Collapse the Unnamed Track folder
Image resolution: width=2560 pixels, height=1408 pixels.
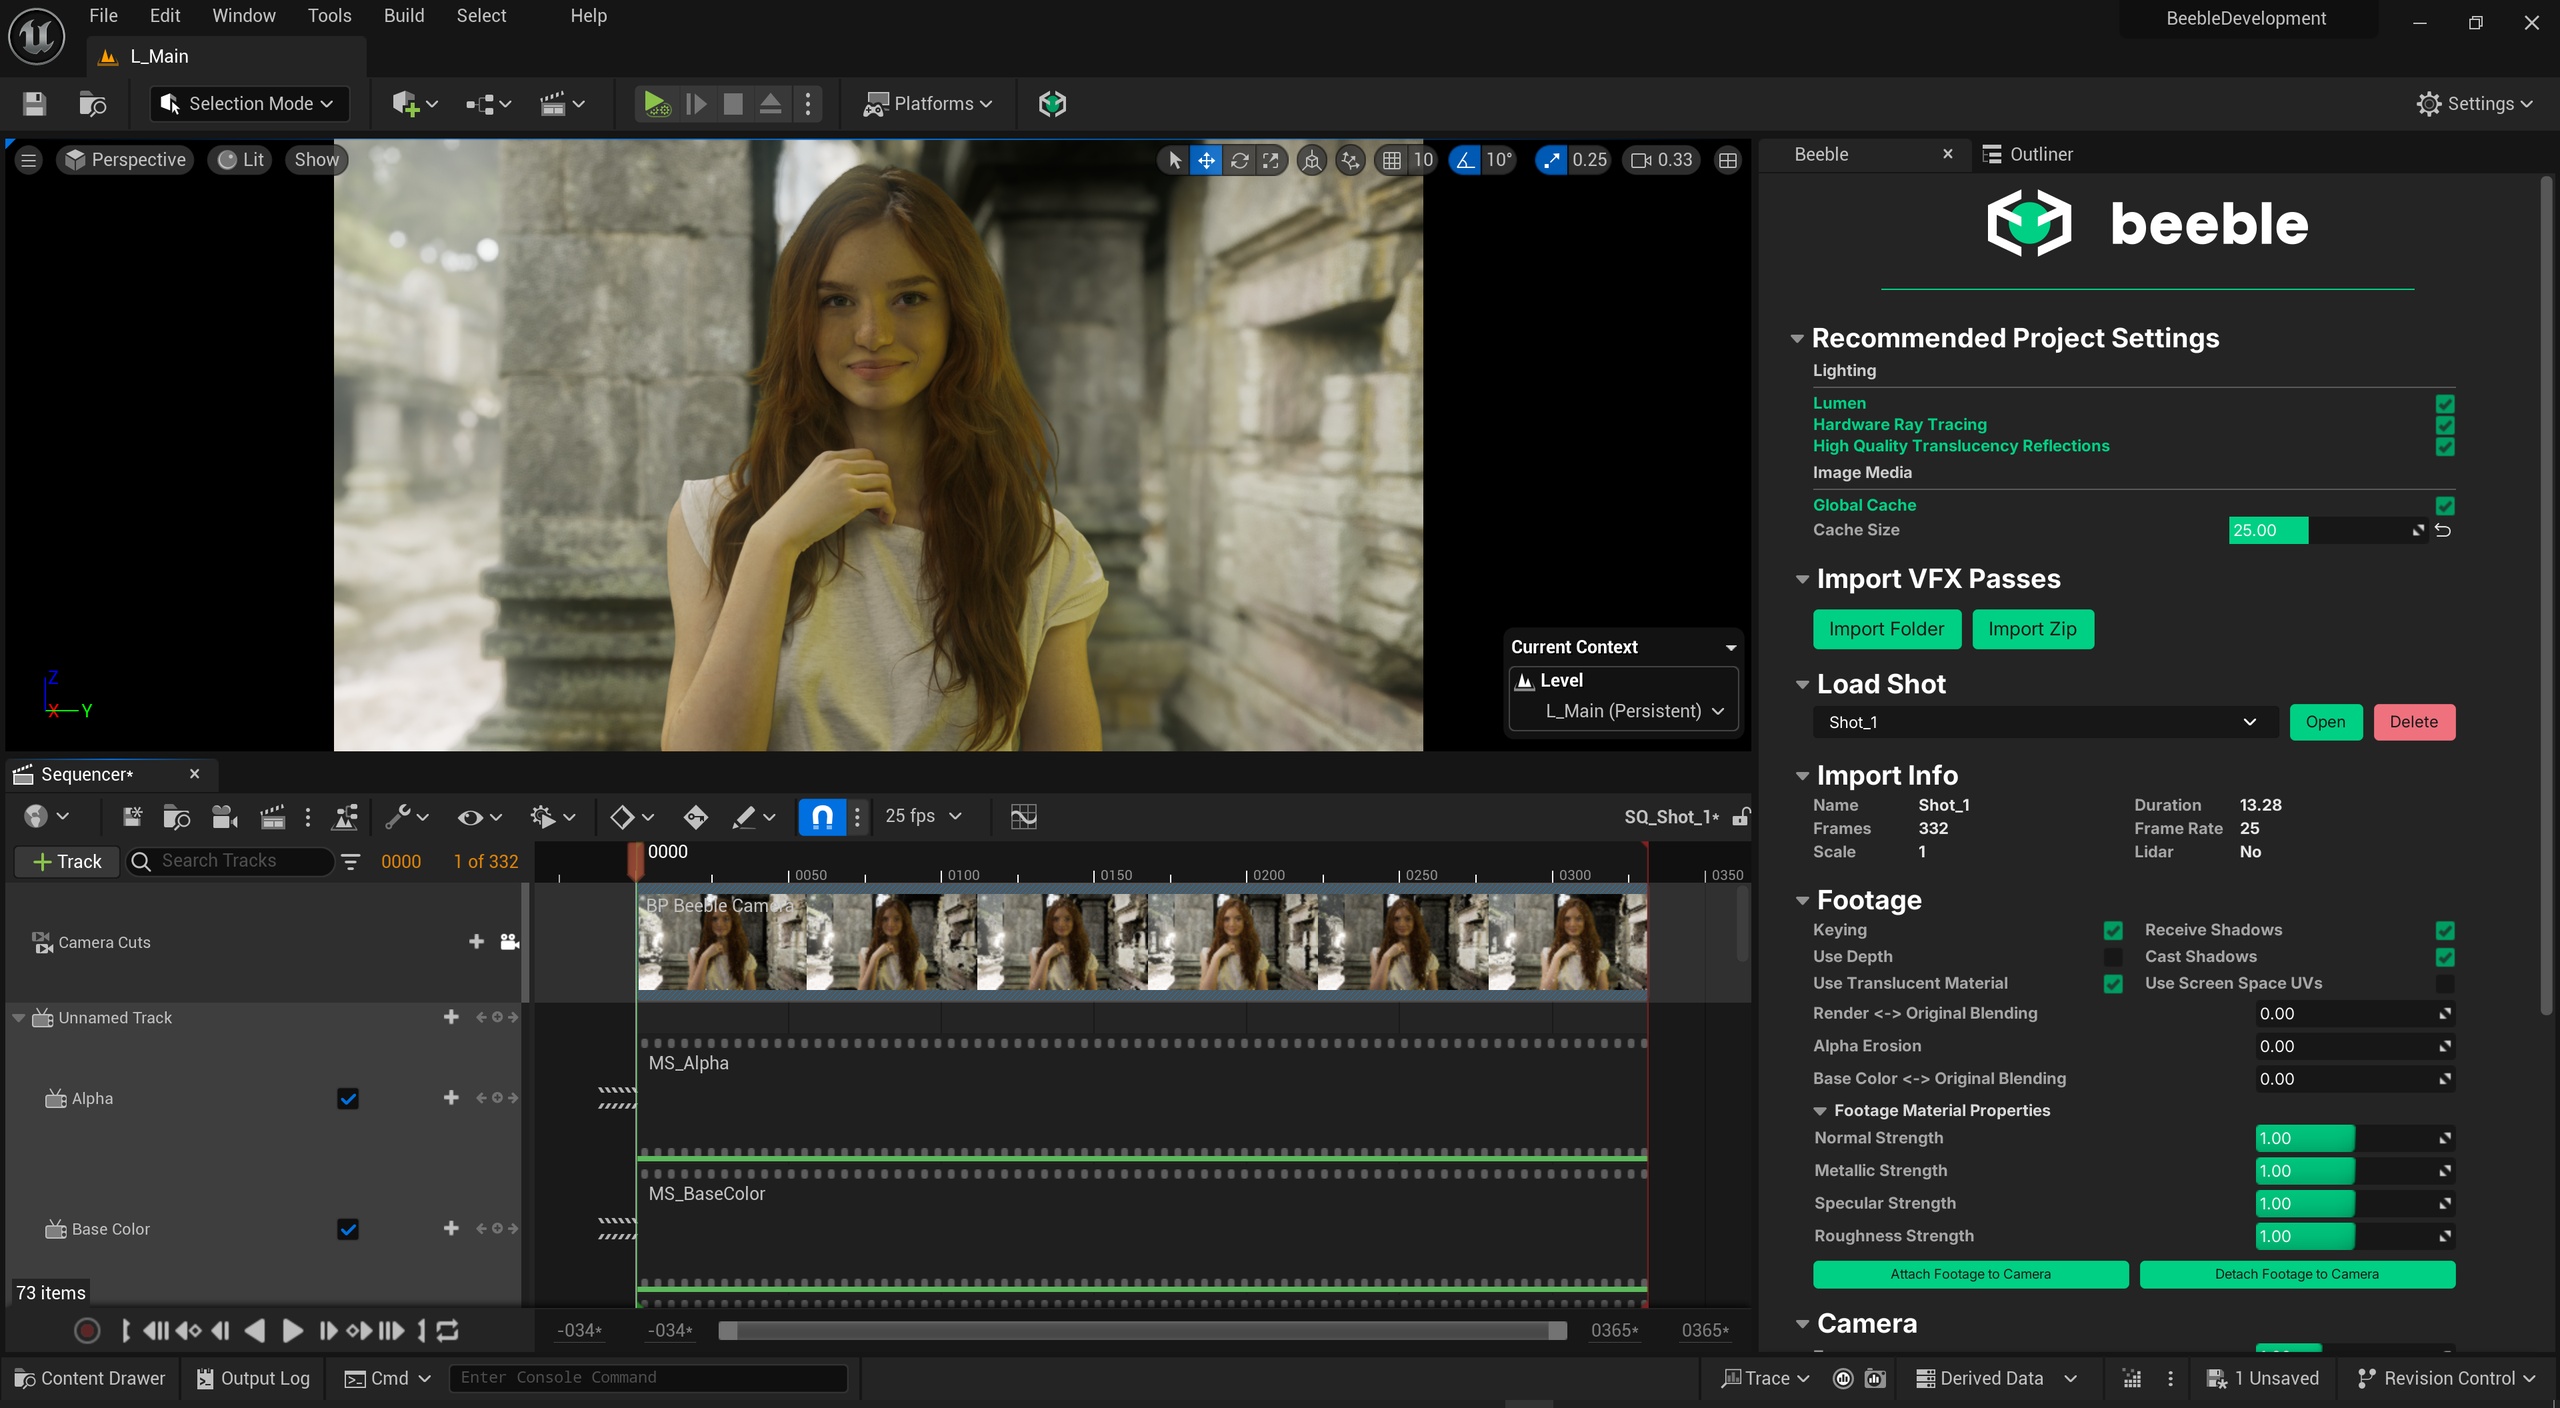pyautogui.click(x=19, y=1017)
